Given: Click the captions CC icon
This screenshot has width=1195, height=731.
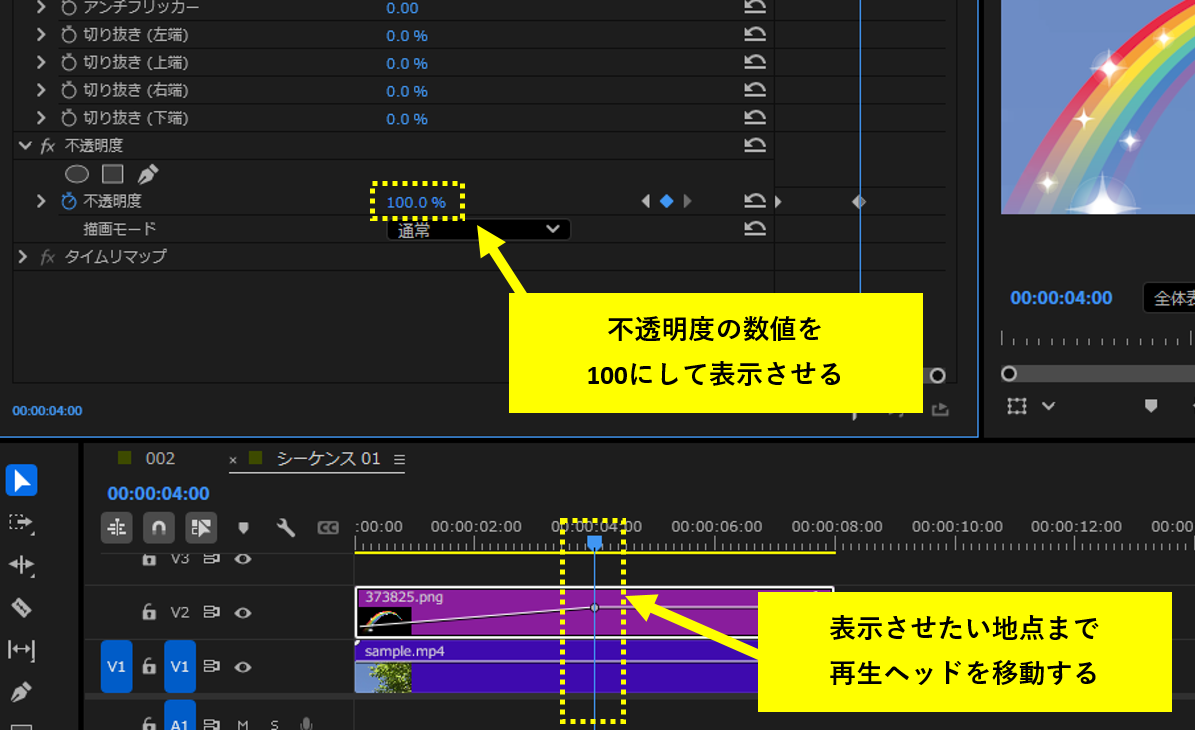Looking at the screenshot, I should pos(329,526).
